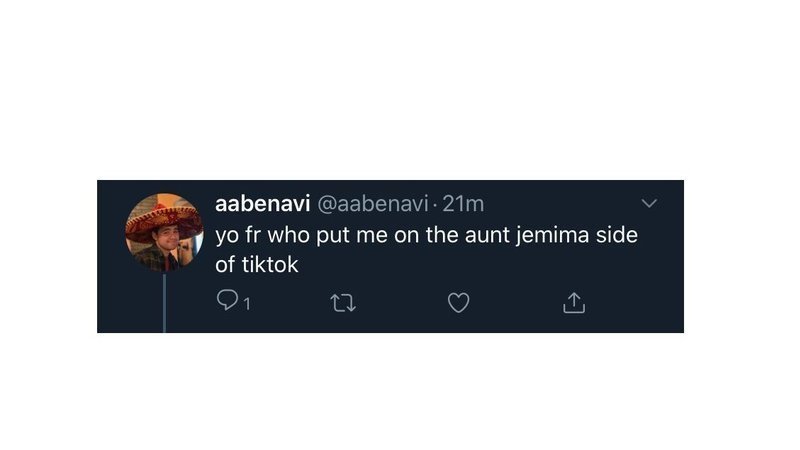Toggle the heart to favorite tweet
800x450 pixels.
click(x=458, y=303)
